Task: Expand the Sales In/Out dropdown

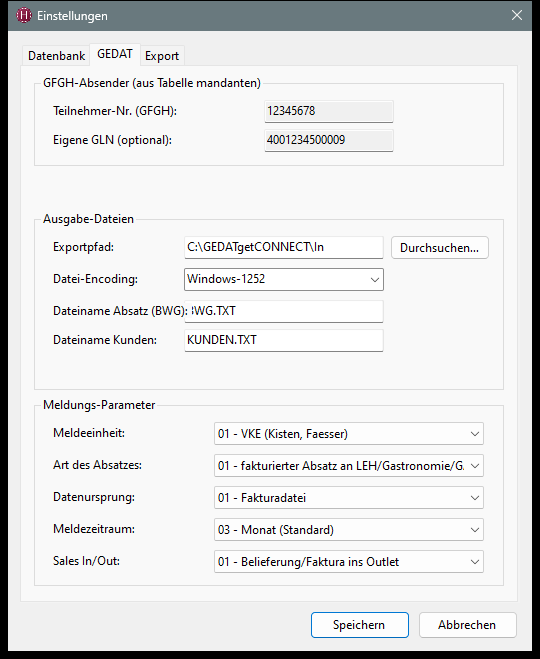Action: click(349, 561)
